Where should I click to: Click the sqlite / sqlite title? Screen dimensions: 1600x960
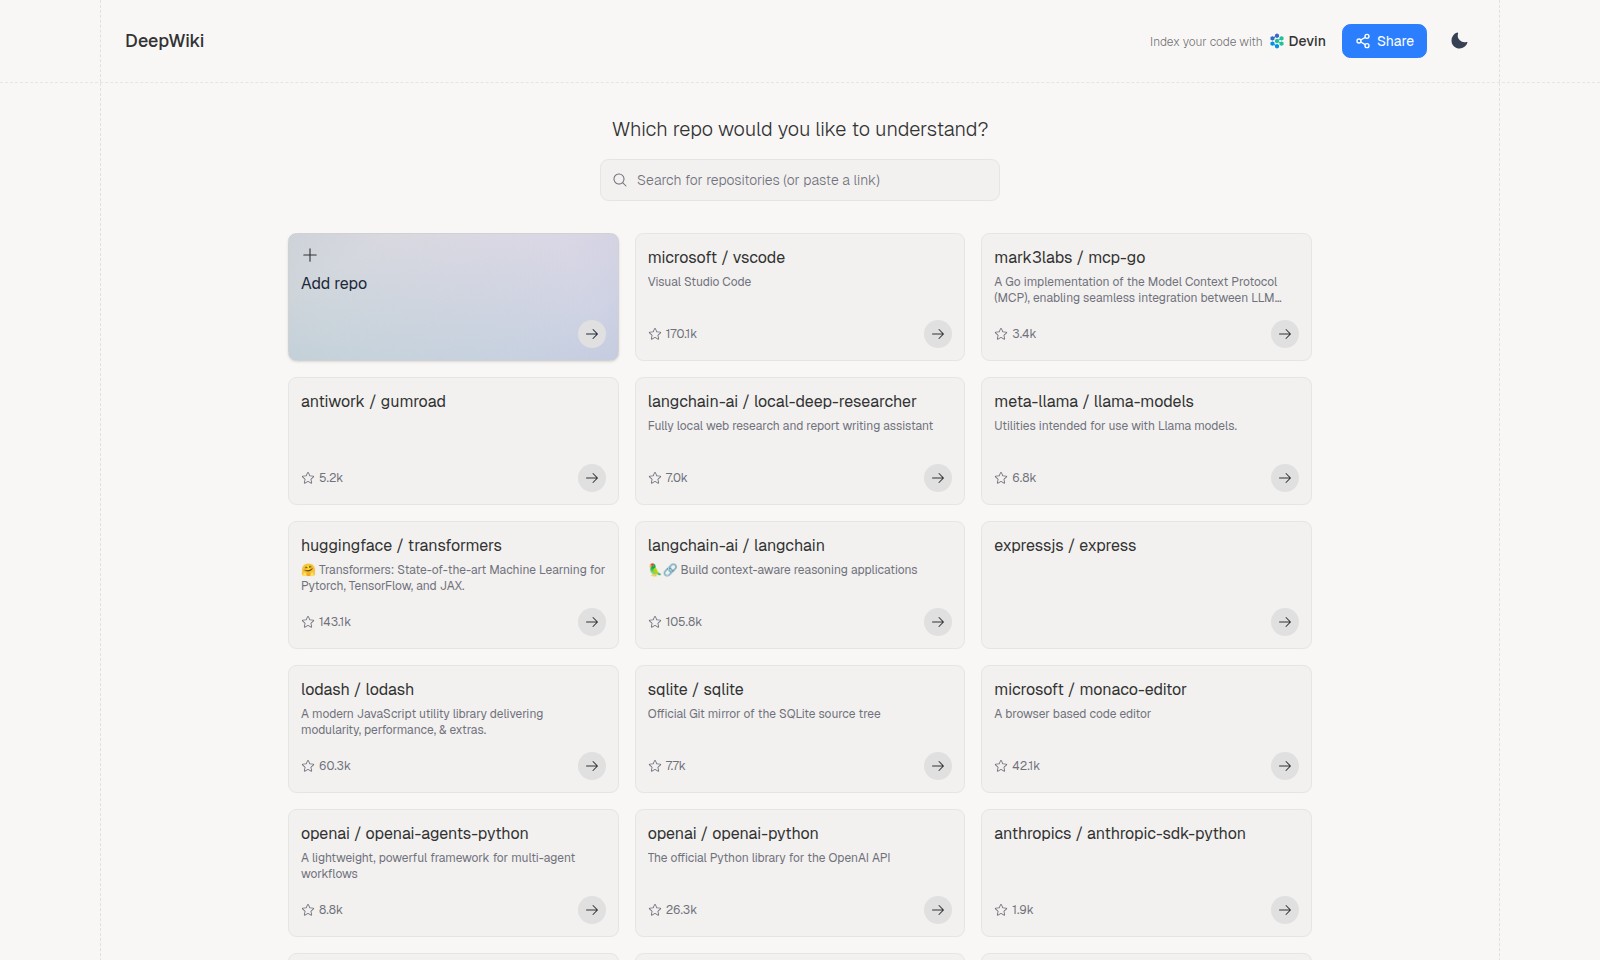tap(695, 689)
